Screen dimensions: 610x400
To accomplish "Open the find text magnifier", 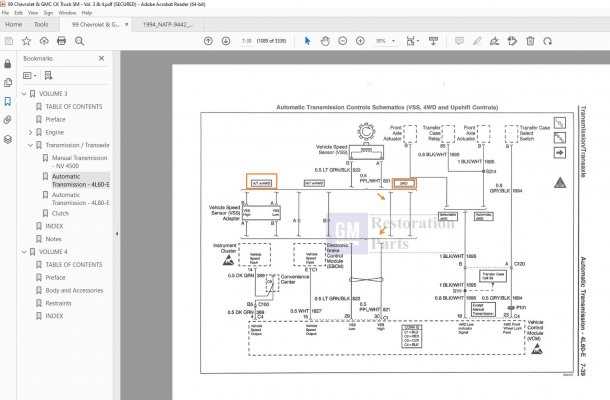I will click(x=79, y=41).
